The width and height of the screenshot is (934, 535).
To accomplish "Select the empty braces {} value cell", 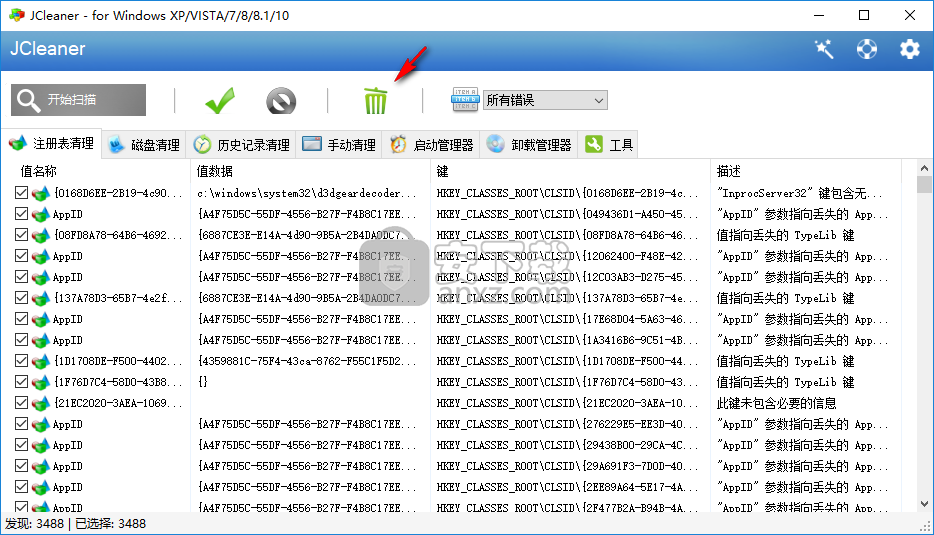I will tap(203, 382).
